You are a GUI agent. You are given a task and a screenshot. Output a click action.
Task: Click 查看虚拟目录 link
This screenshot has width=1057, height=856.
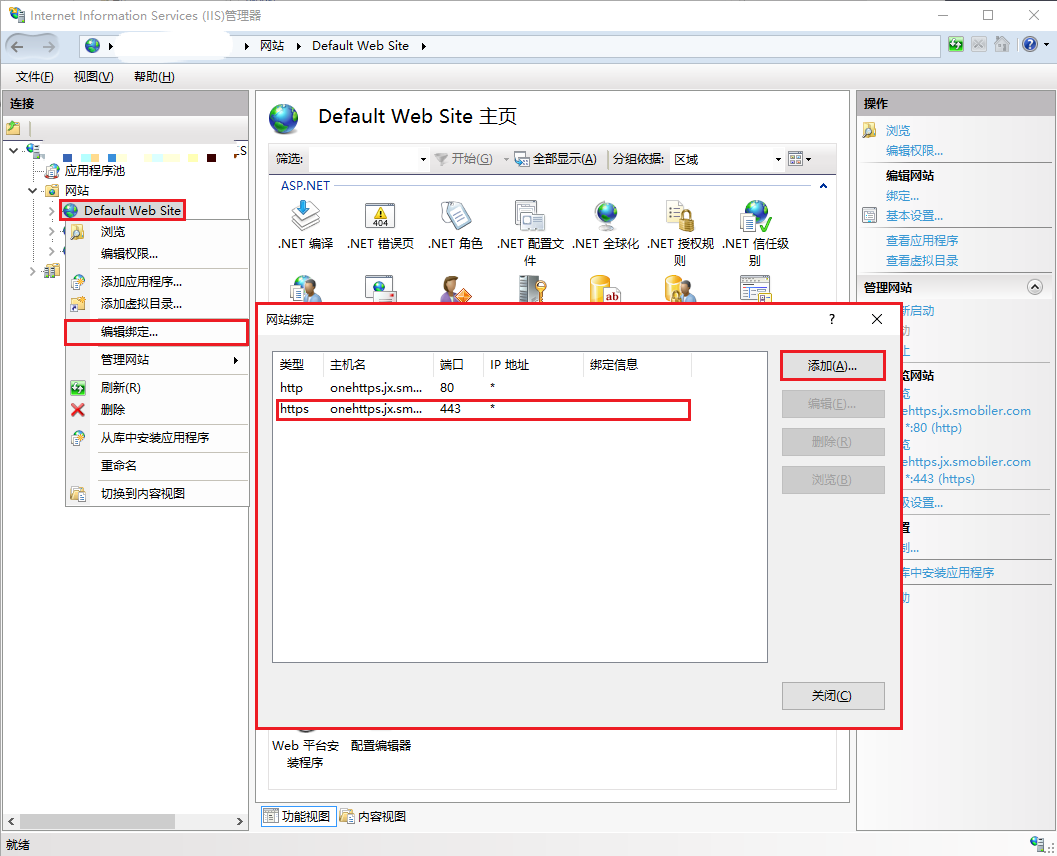922,260
